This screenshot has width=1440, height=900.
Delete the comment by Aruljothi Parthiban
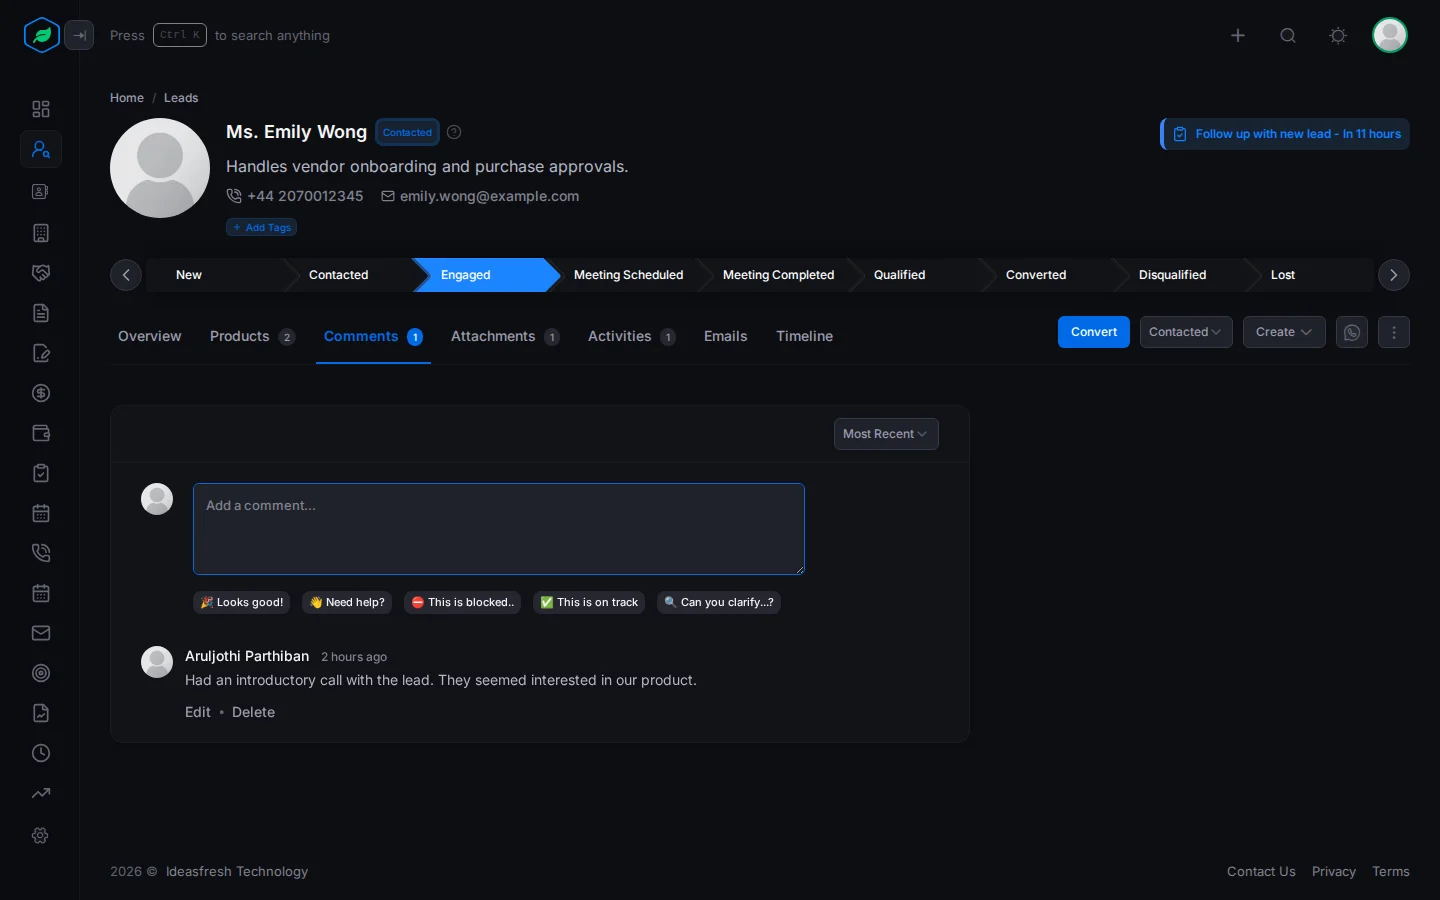tap(253, 712)
